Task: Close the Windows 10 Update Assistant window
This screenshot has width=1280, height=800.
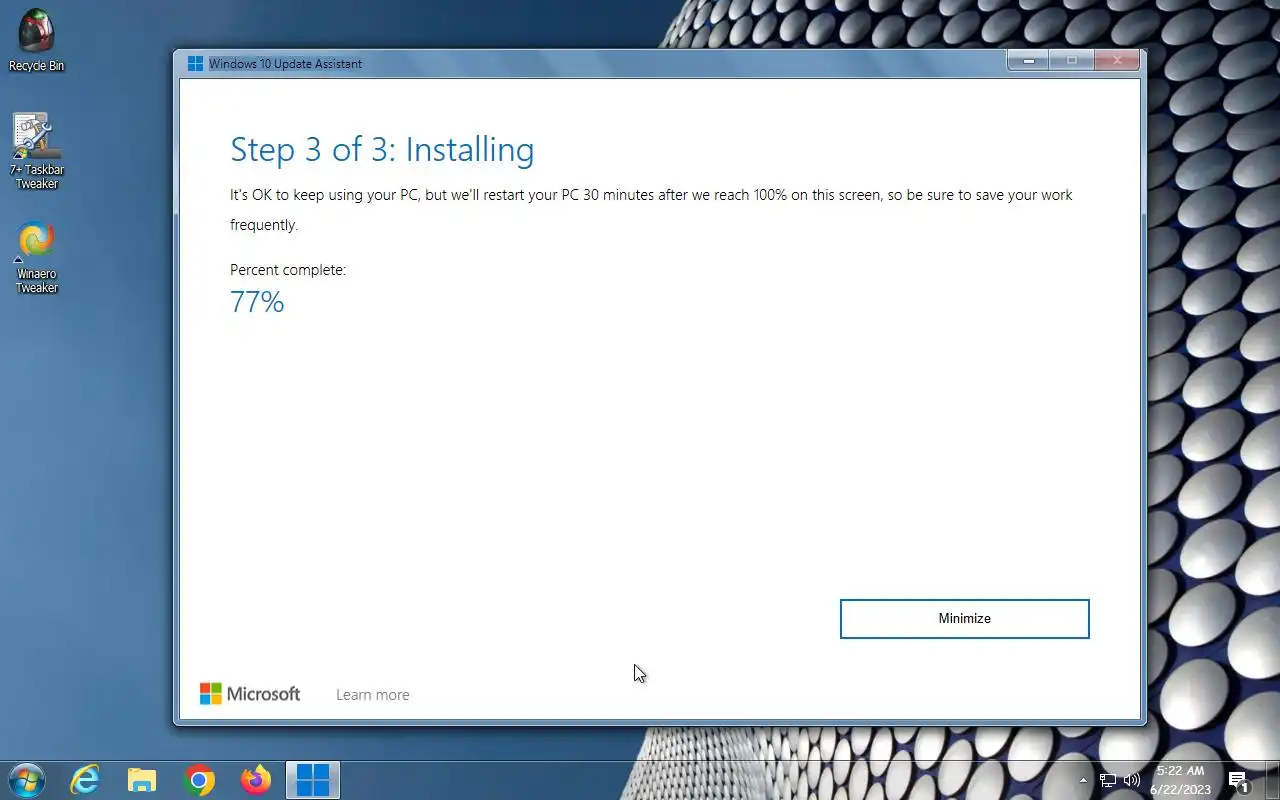Action: [1116, 61]
